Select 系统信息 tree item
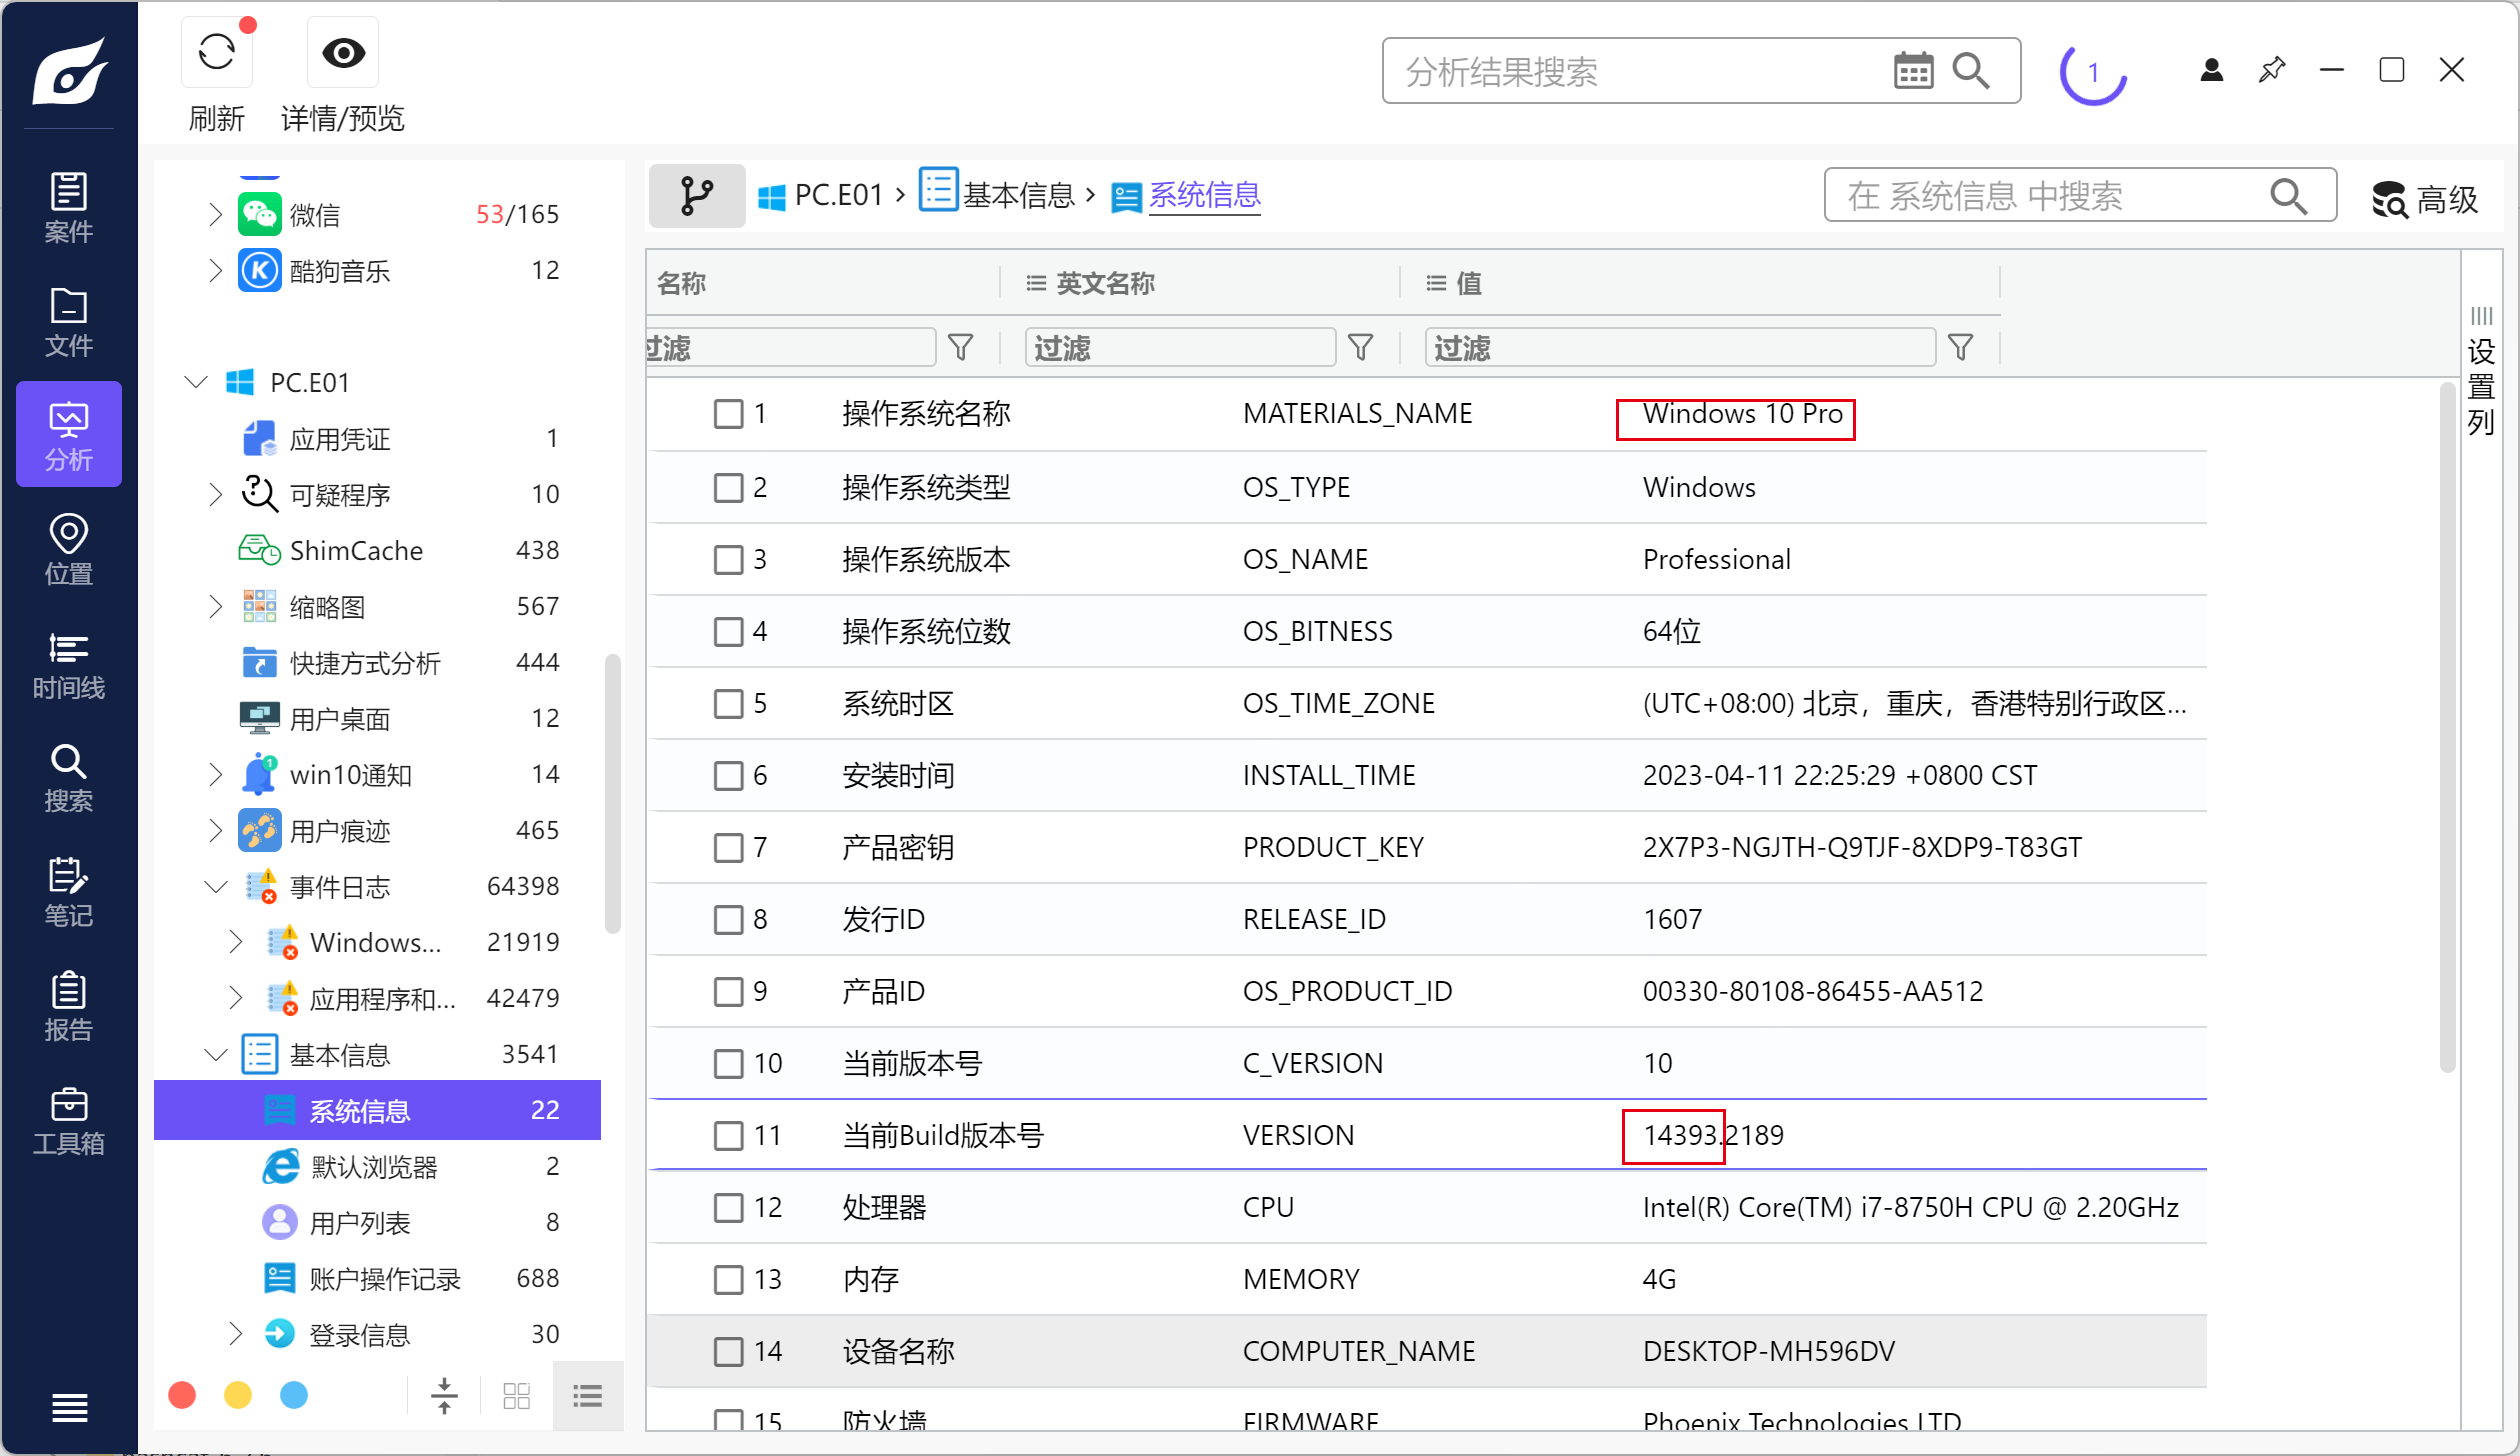 point(377,1110)
